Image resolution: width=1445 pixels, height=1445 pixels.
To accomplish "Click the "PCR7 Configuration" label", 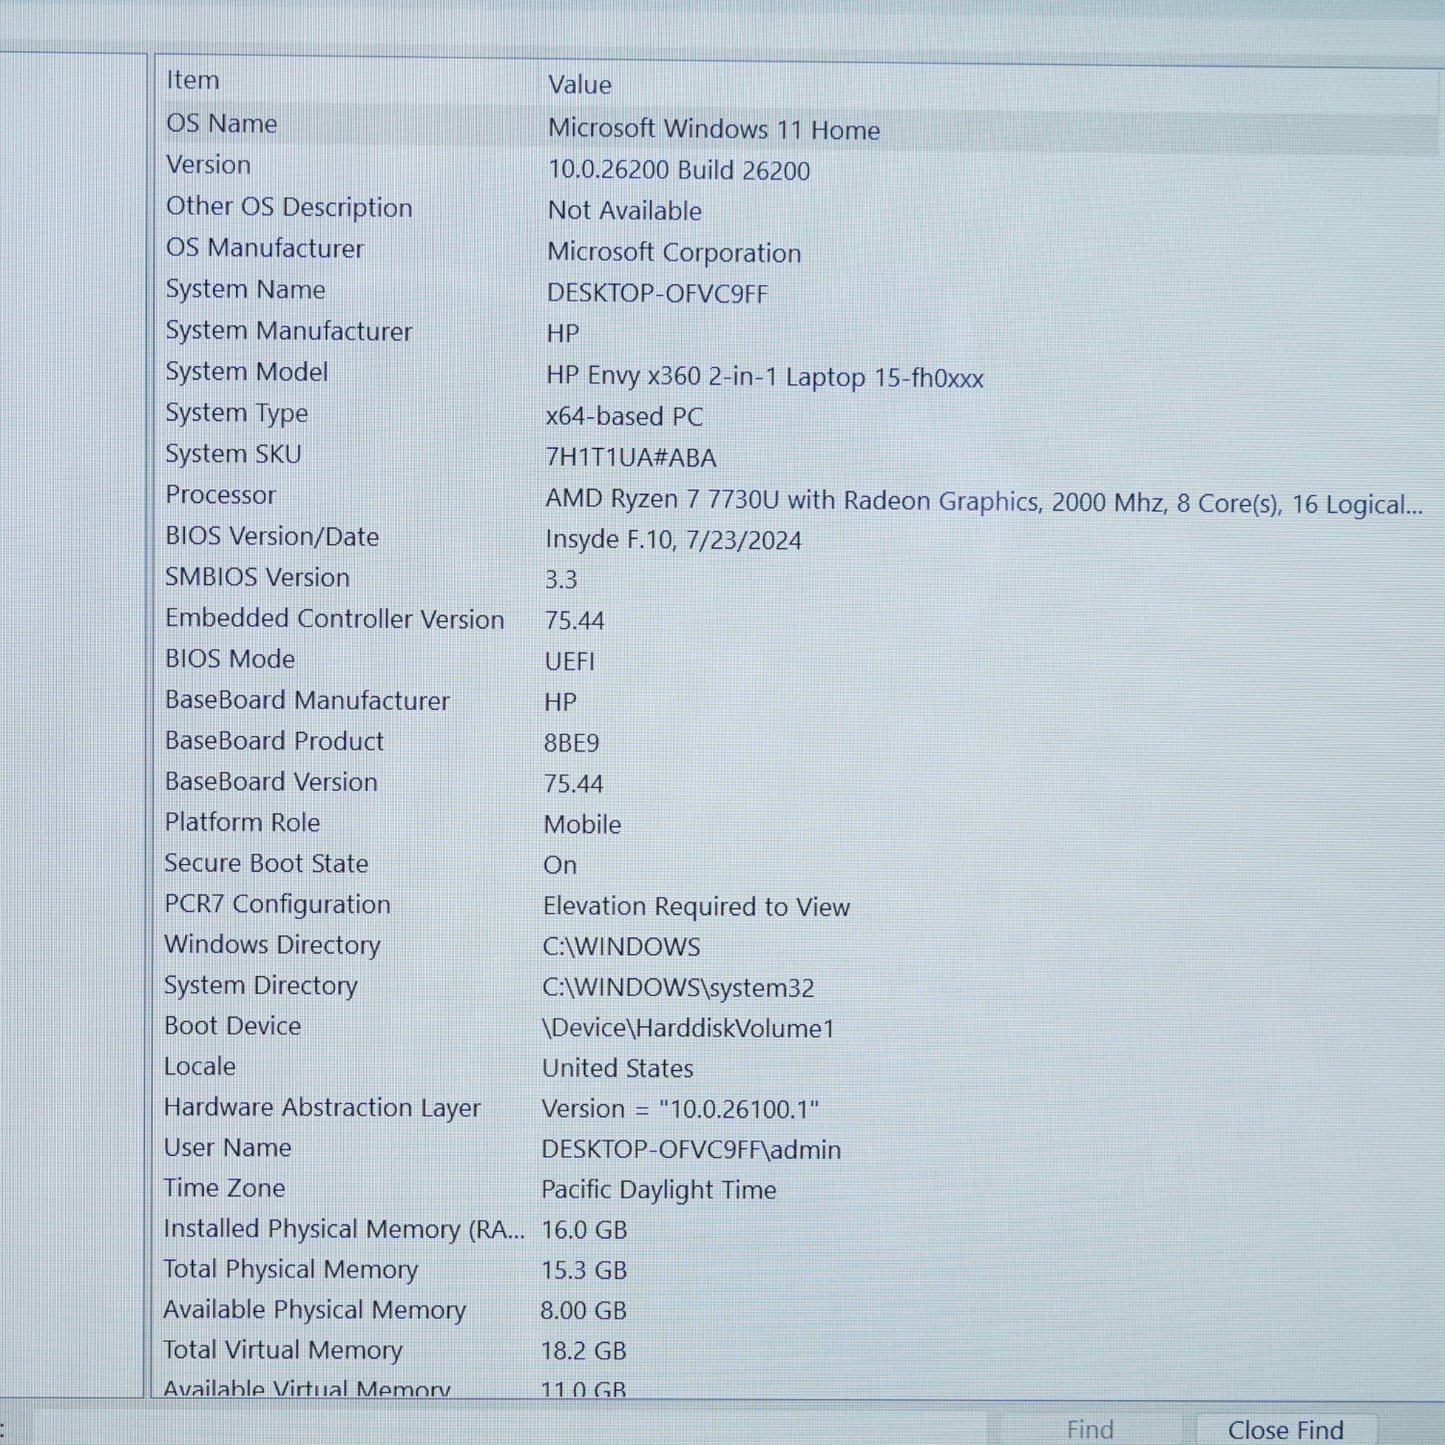I will (278, 904).
